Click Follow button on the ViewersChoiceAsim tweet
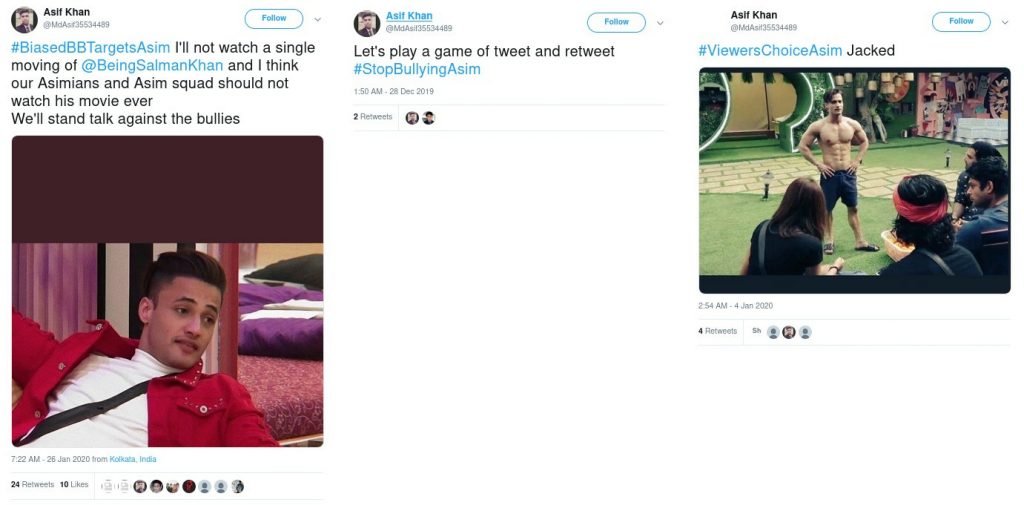Image resolution: width=1024 pixels, height=505 pixels. point(961,22)
